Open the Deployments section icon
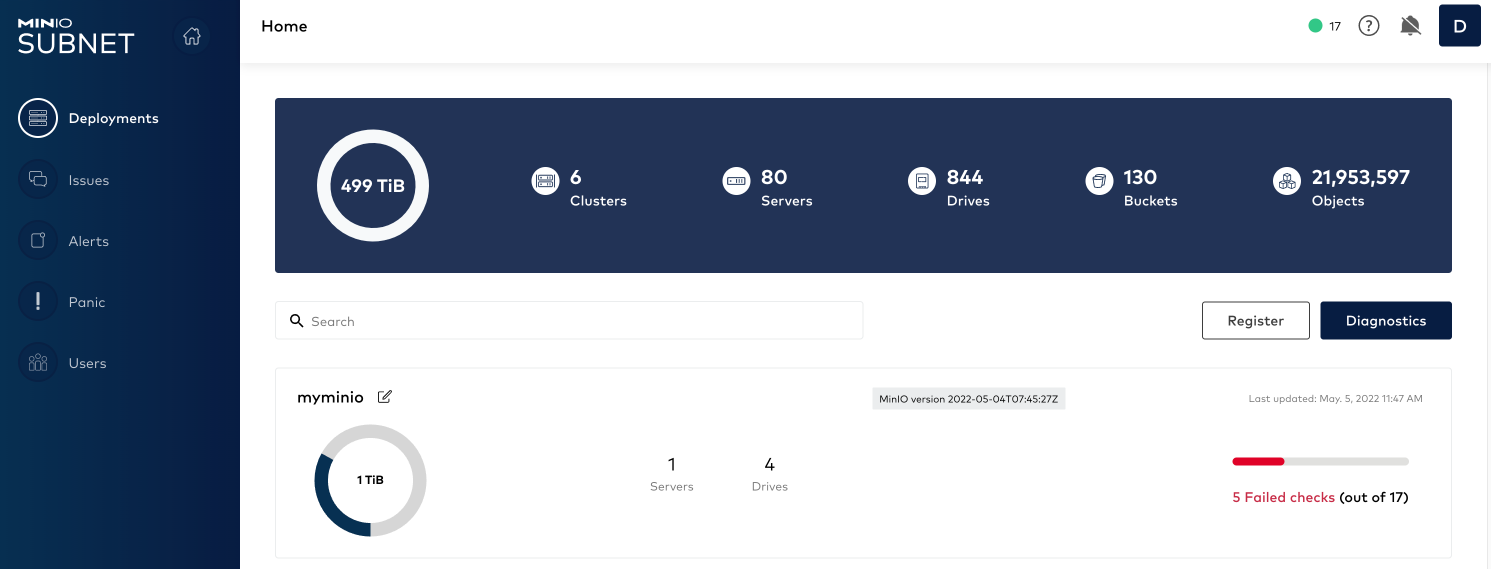This screenshot has height=569, width=1491. [x=38, y=118]
